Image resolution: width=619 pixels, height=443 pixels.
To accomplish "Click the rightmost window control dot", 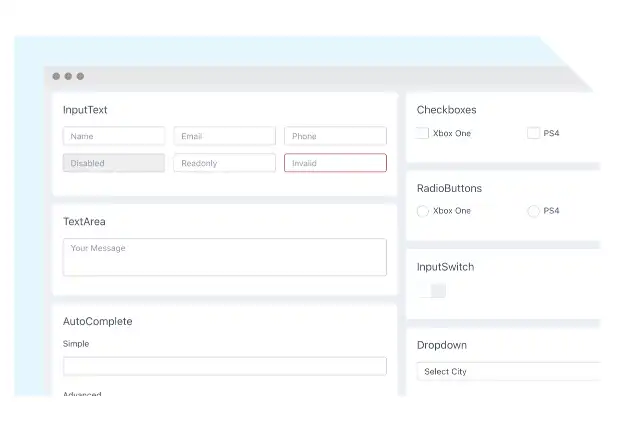I will point(80,76).
